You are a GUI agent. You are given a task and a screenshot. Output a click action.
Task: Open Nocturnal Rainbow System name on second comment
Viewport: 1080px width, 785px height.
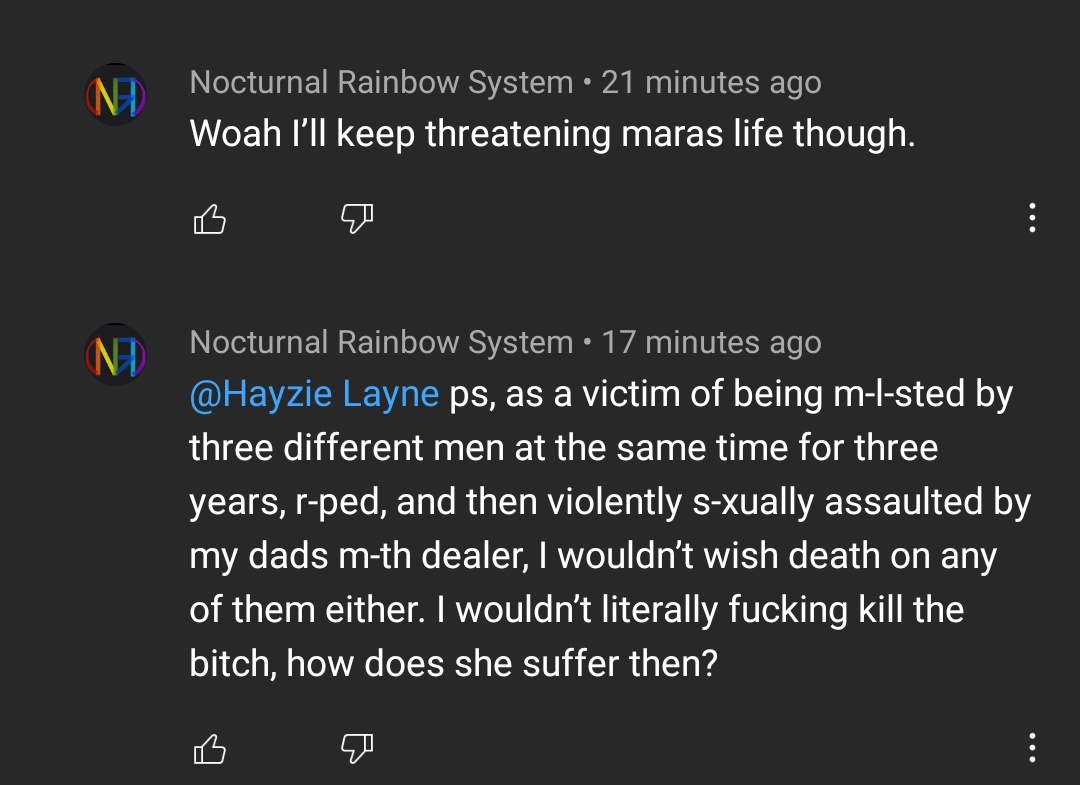381,342
